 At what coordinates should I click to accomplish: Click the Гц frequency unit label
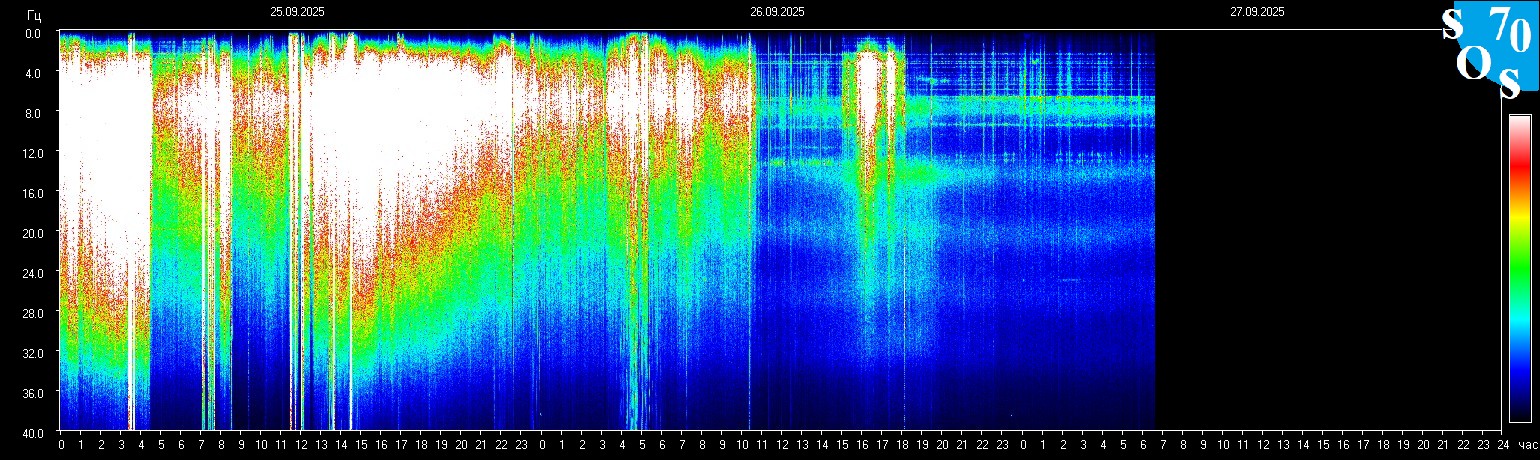(x=35, y=14)
